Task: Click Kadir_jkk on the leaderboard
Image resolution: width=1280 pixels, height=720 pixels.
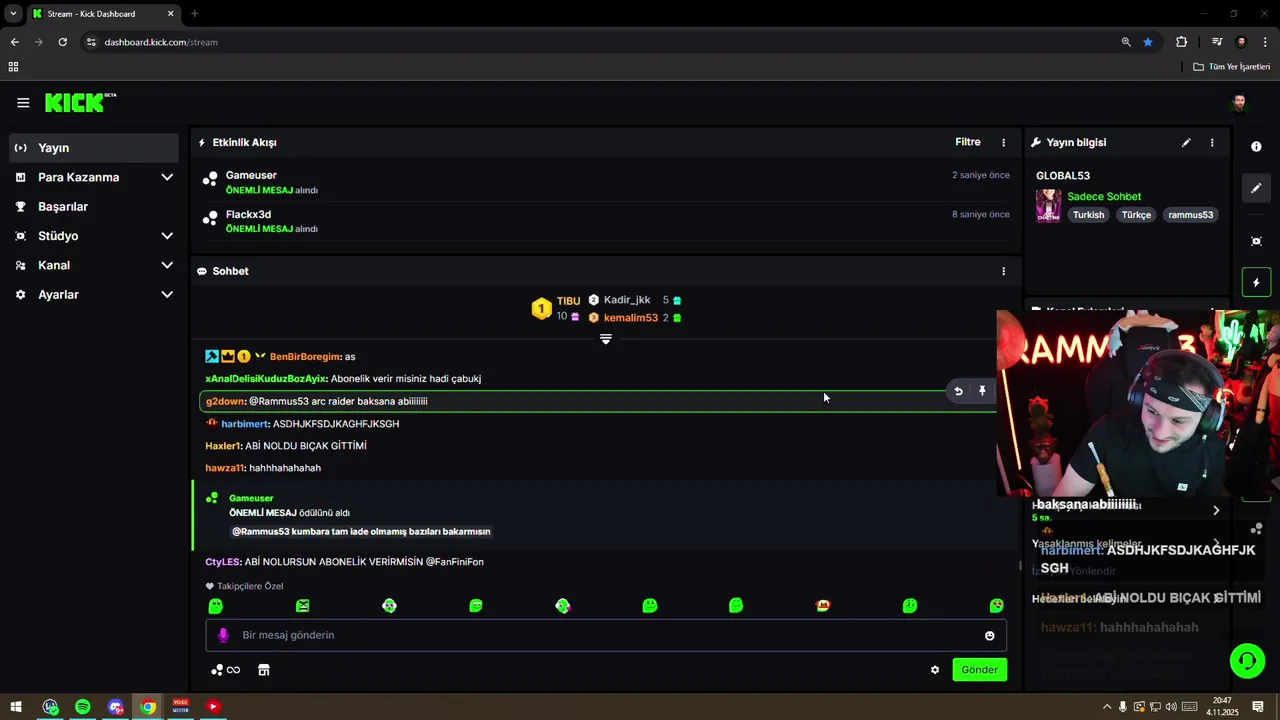Action: point(627,300)
